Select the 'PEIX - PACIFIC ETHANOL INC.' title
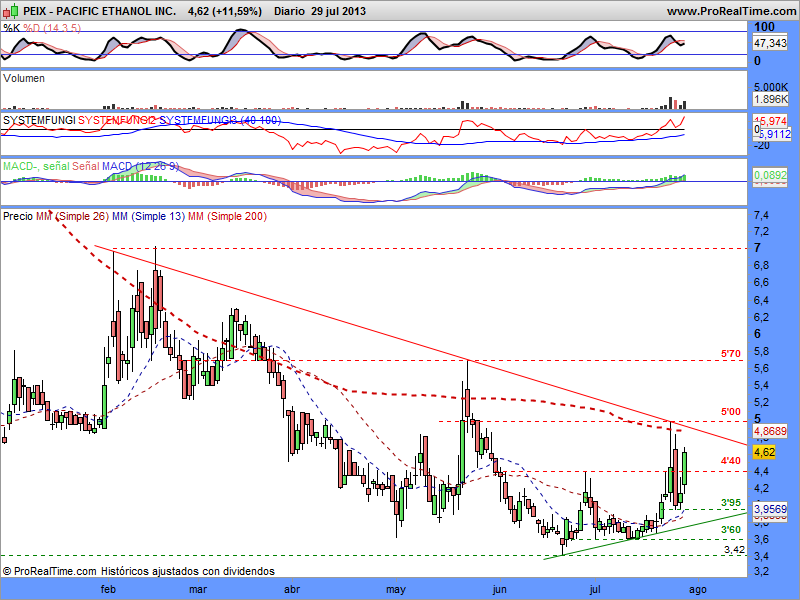The image size is (800, 600). [99, 11]
